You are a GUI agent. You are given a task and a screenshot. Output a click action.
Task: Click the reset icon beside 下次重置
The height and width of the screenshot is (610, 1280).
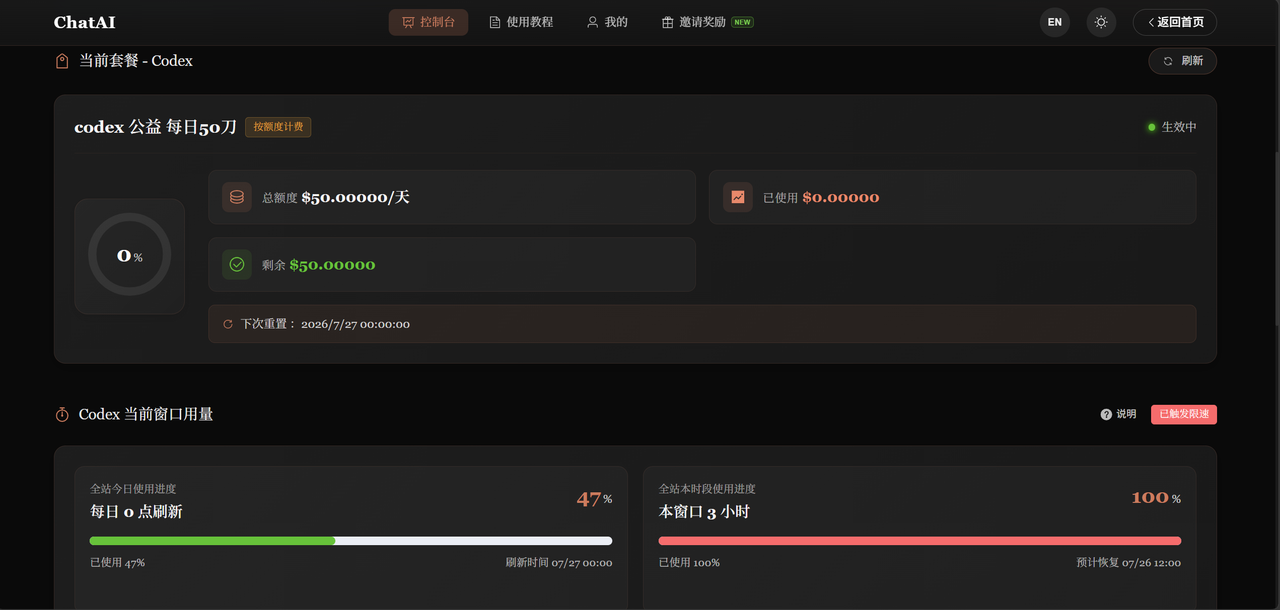tap(228, 324)
